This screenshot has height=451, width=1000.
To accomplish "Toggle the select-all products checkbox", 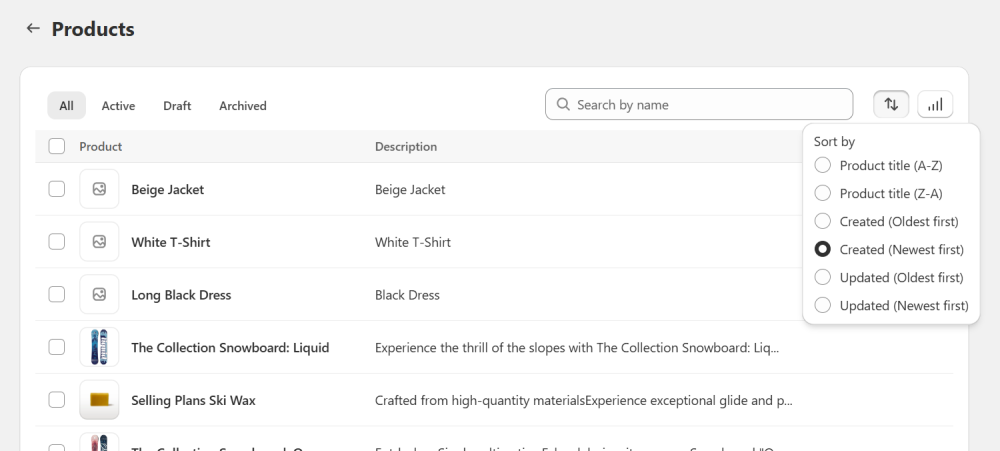I will (x=57, y=146).
